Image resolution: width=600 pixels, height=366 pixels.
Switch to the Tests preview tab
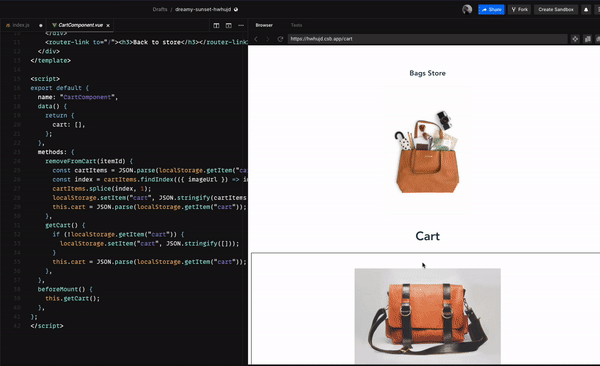tap(296, 25)
